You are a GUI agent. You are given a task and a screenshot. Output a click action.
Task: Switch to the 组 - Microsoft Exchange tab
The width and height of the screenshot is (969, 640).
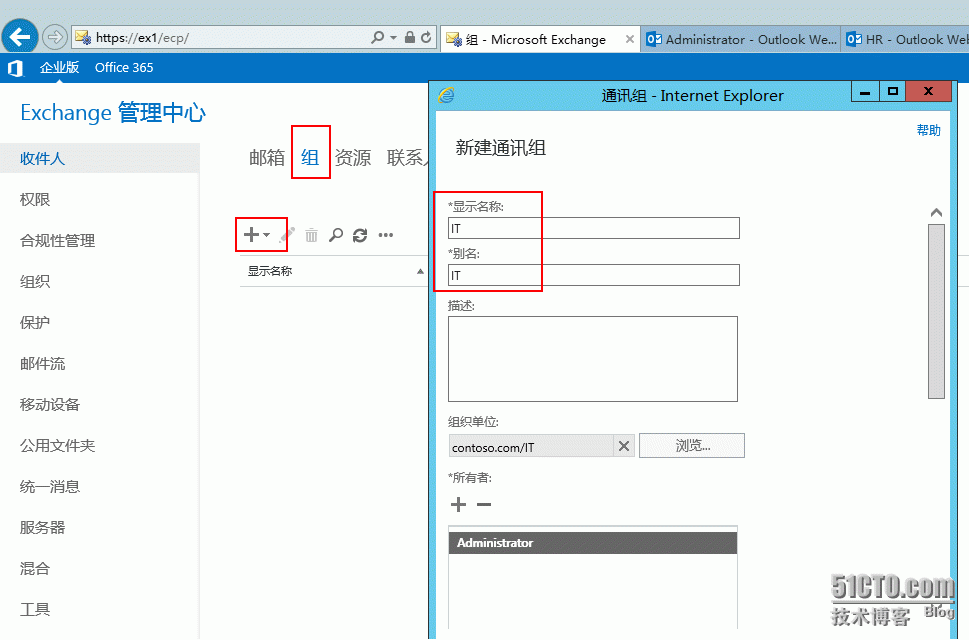535,40
